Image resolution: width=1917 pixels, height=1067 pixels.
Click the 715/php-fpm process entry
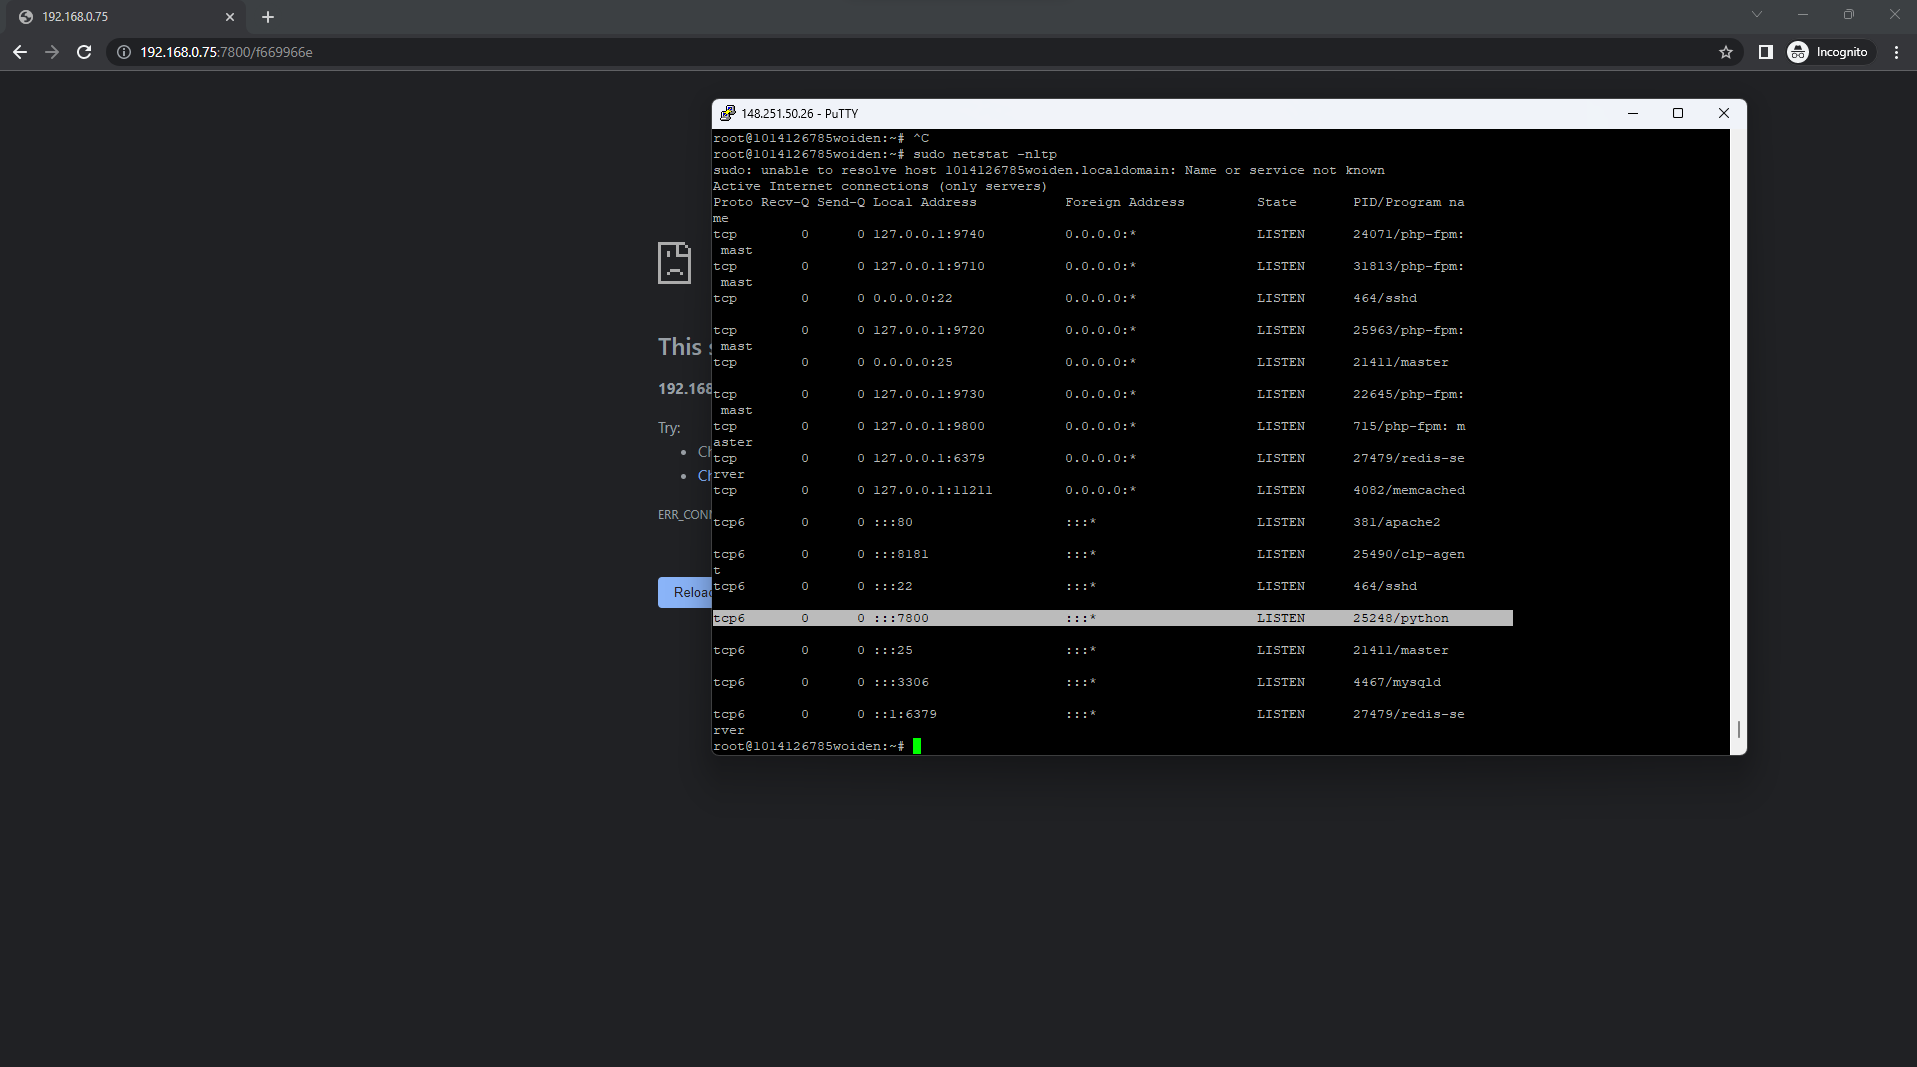pyautogui.click(x=1409, y=426)
